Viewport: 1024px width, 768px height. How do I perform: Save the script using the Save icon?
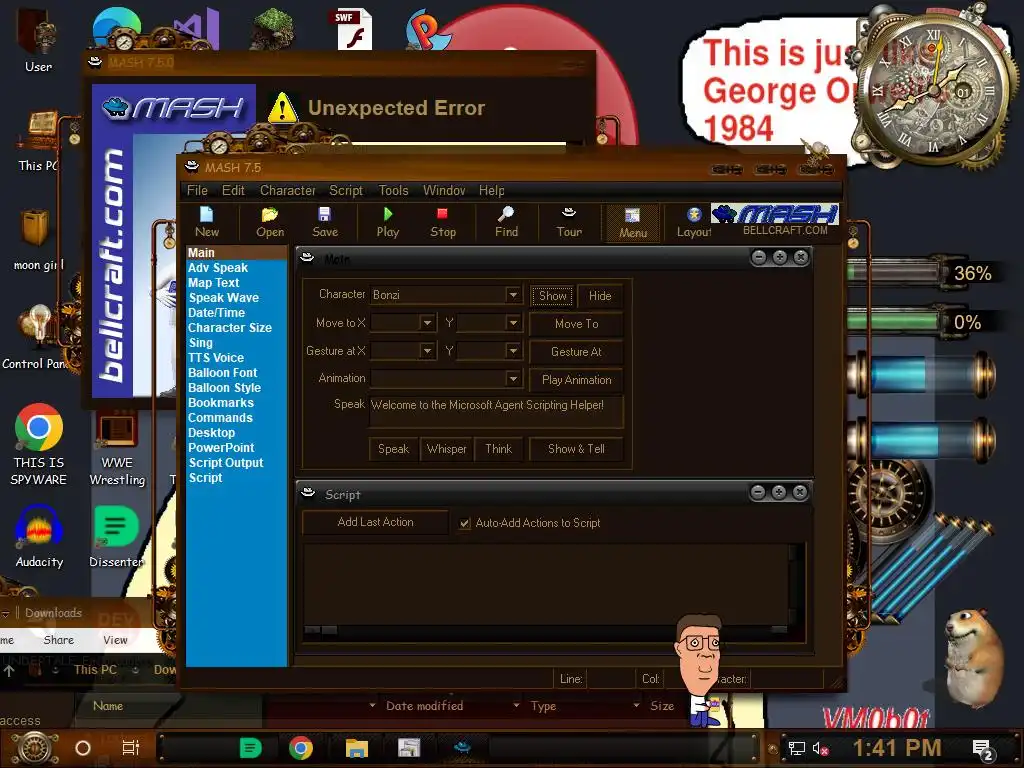click(325, 222)
